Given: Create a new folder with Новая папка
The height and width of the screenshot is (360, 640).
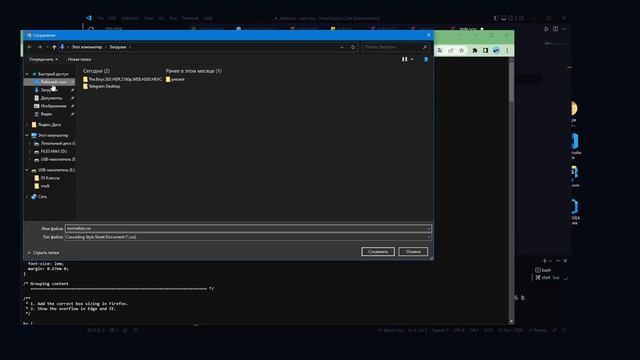Looking at the screenshot, I should coord(79,60).
